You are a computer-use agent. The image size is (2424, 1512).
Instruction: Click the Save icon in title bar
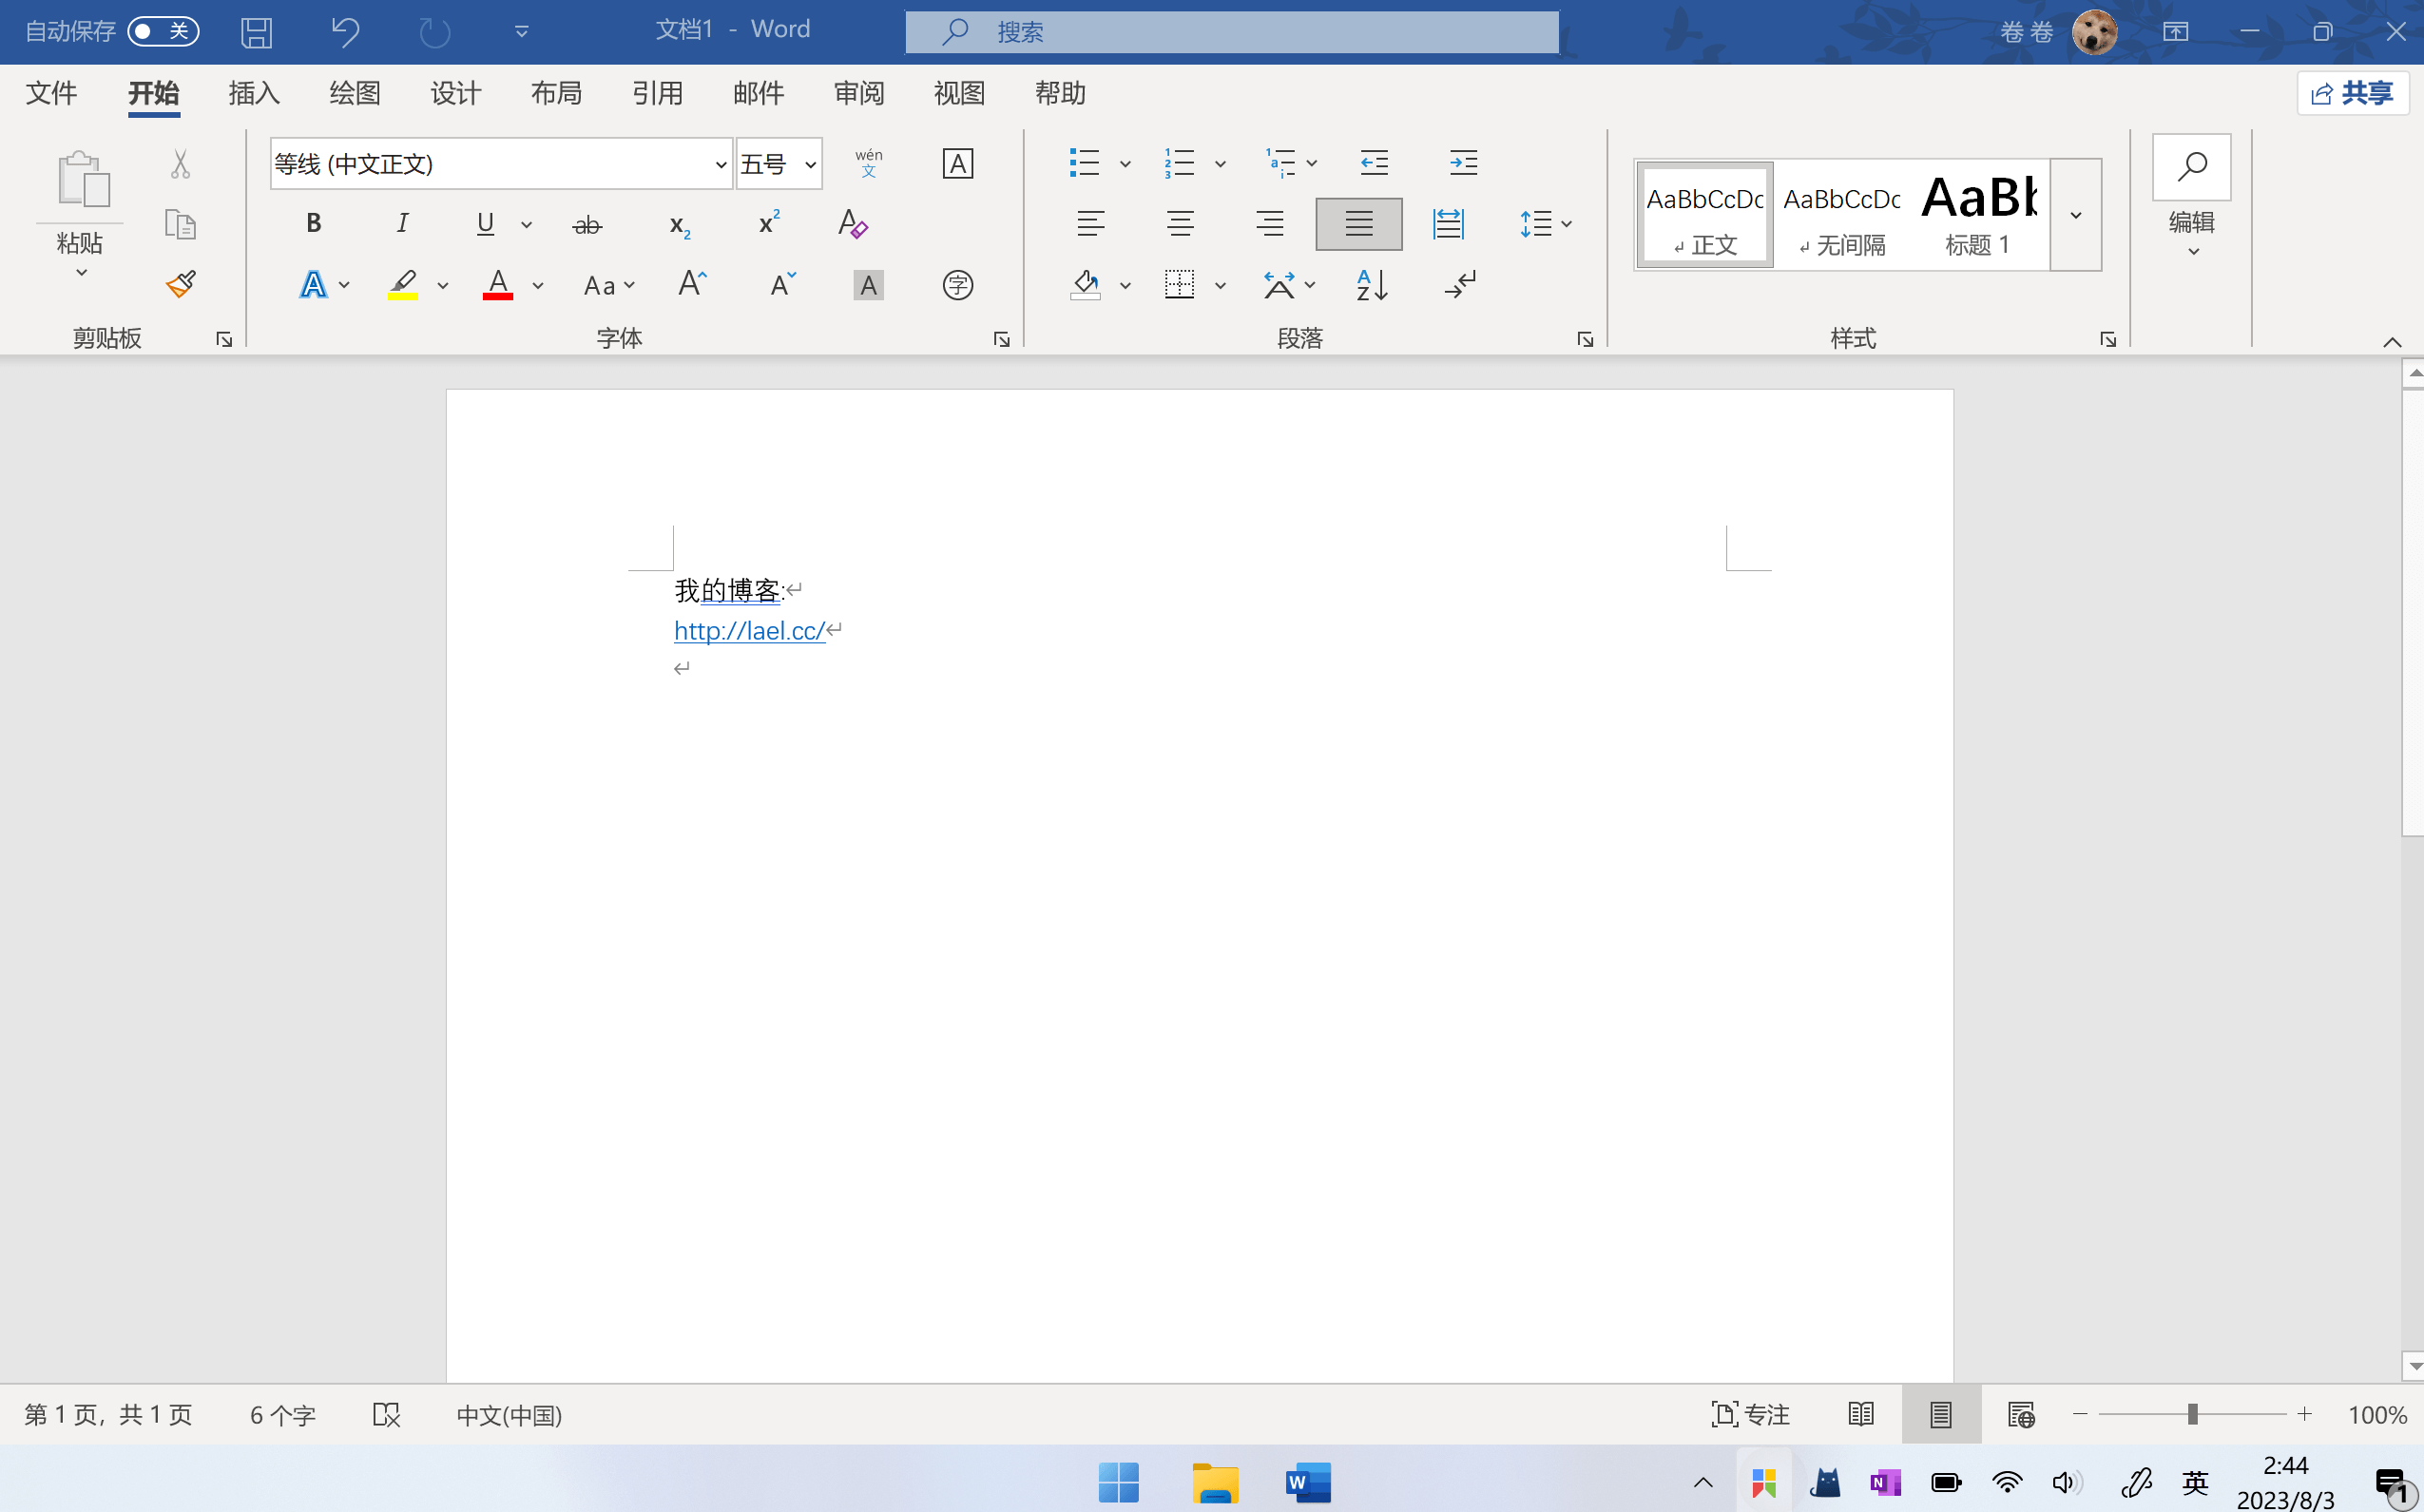[x=256, y=32]
